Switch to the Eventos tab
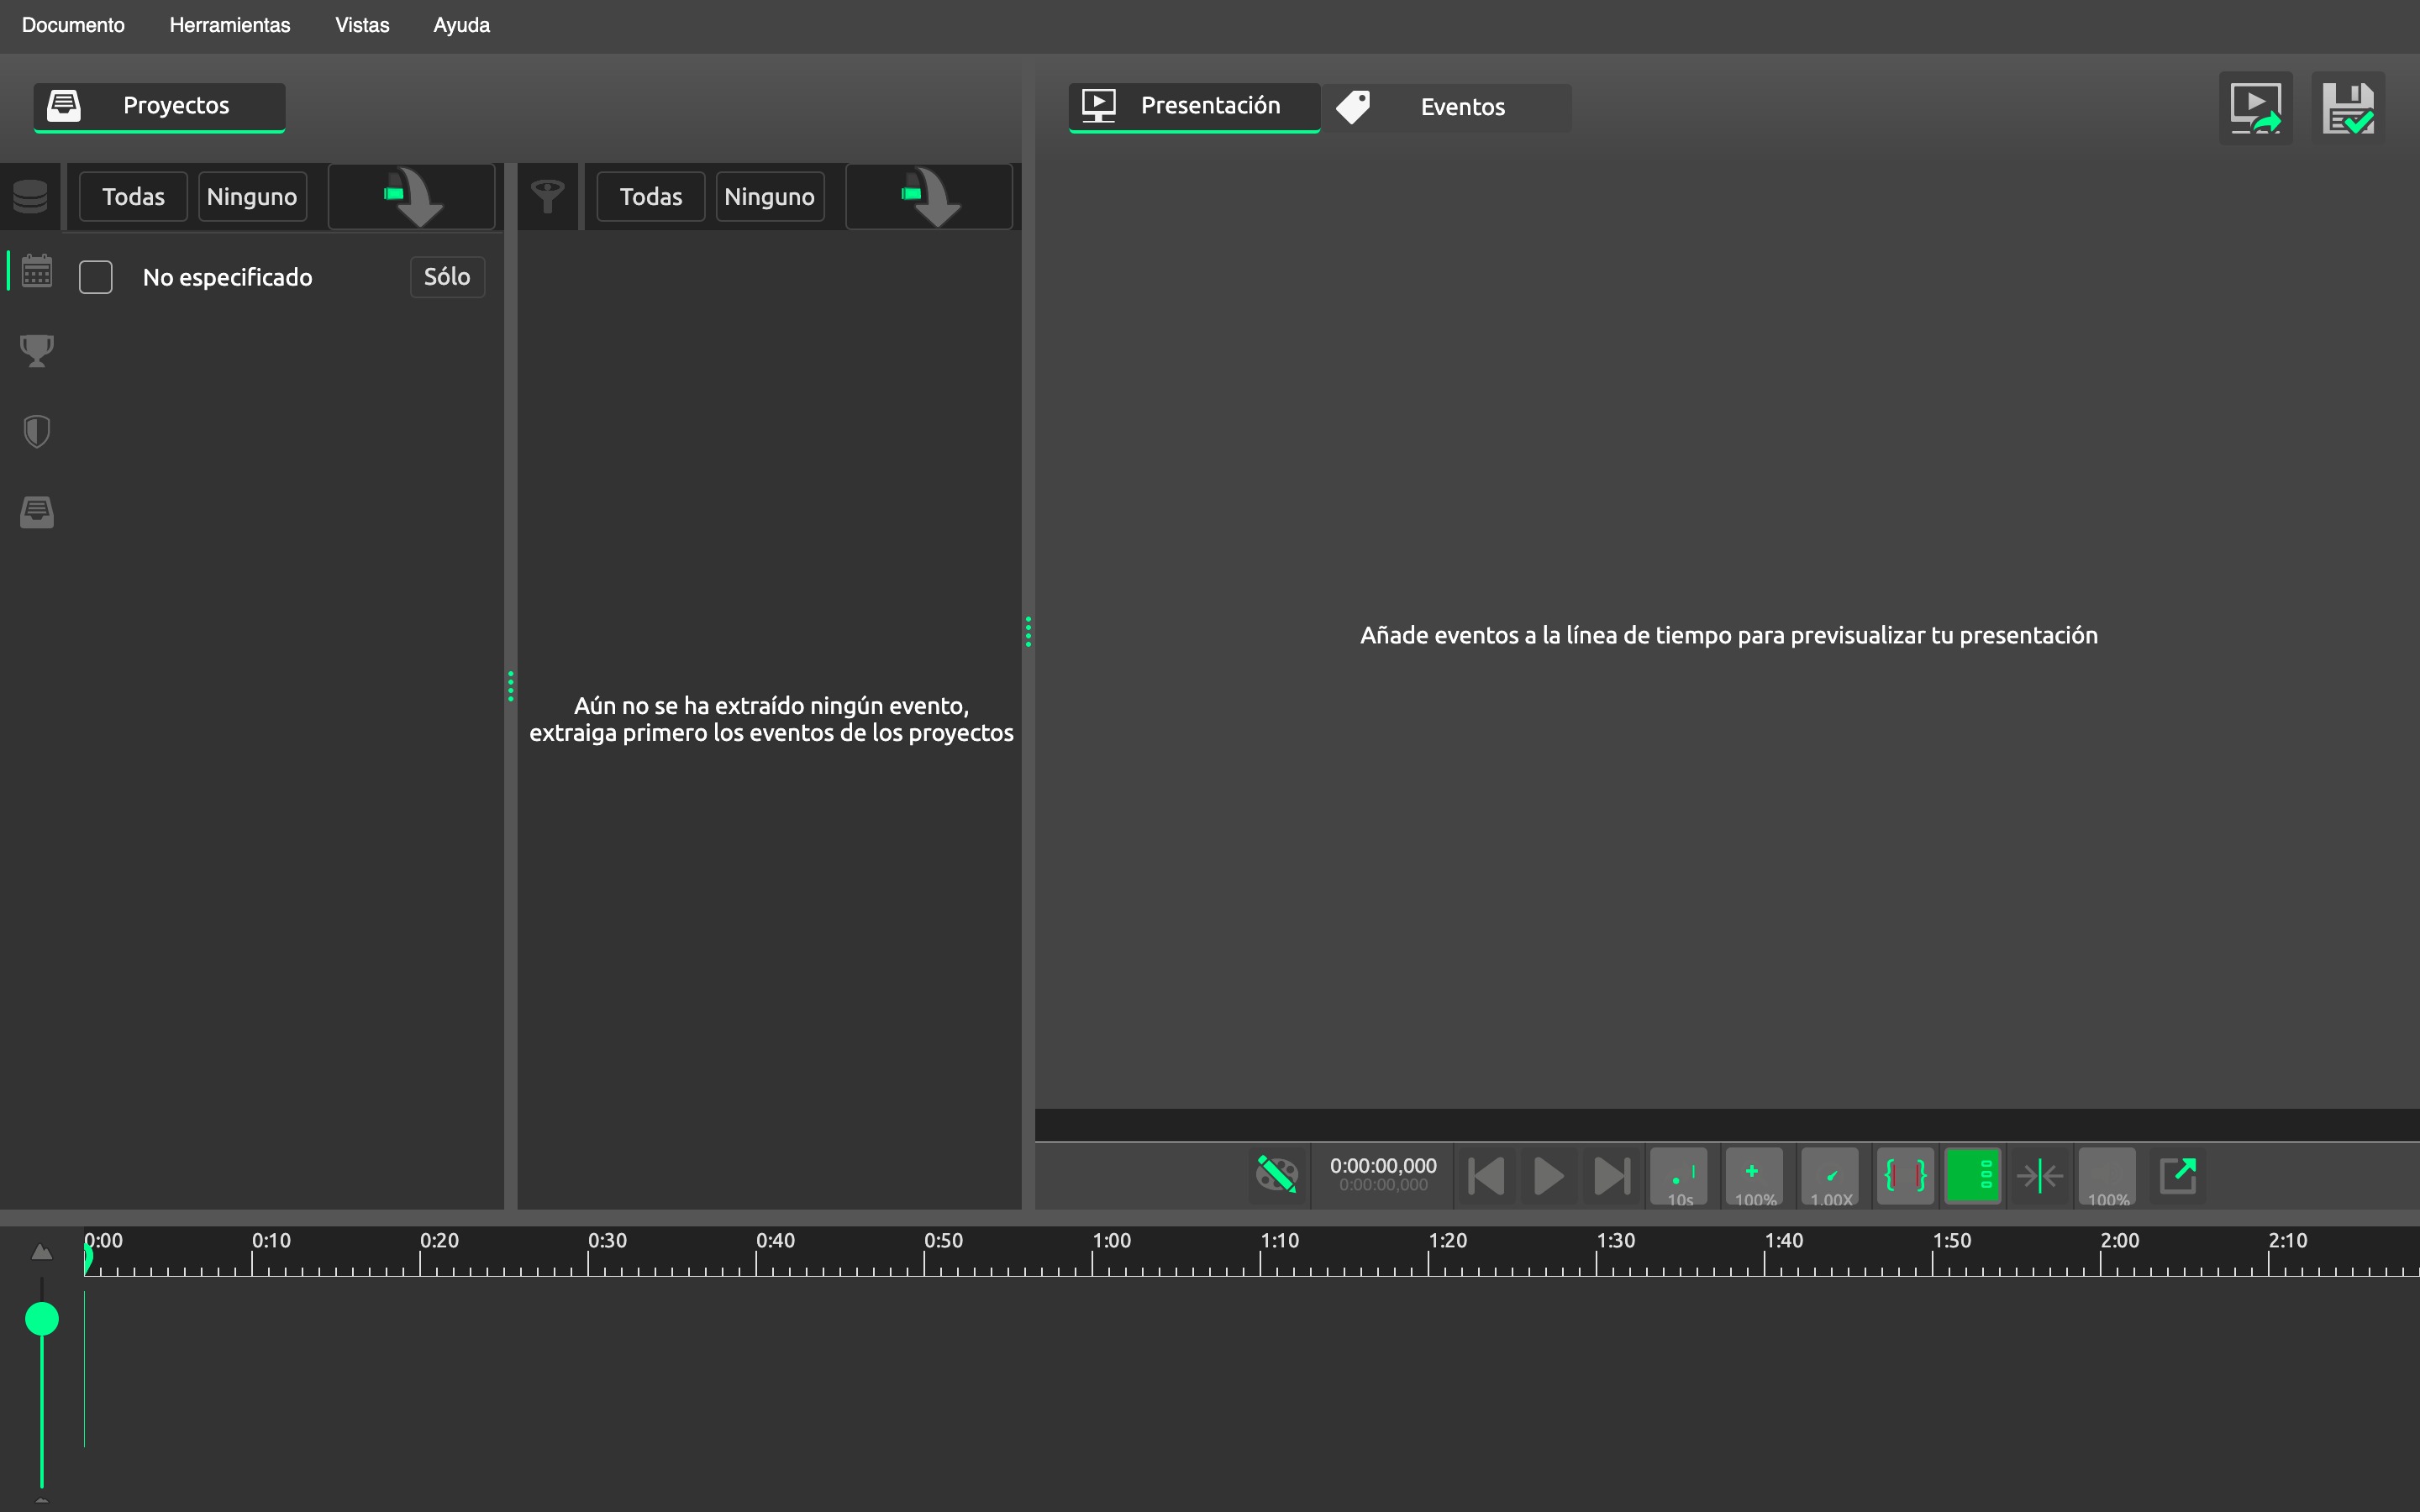This screenshot has height=1512, width=2420. [1461, 107]
